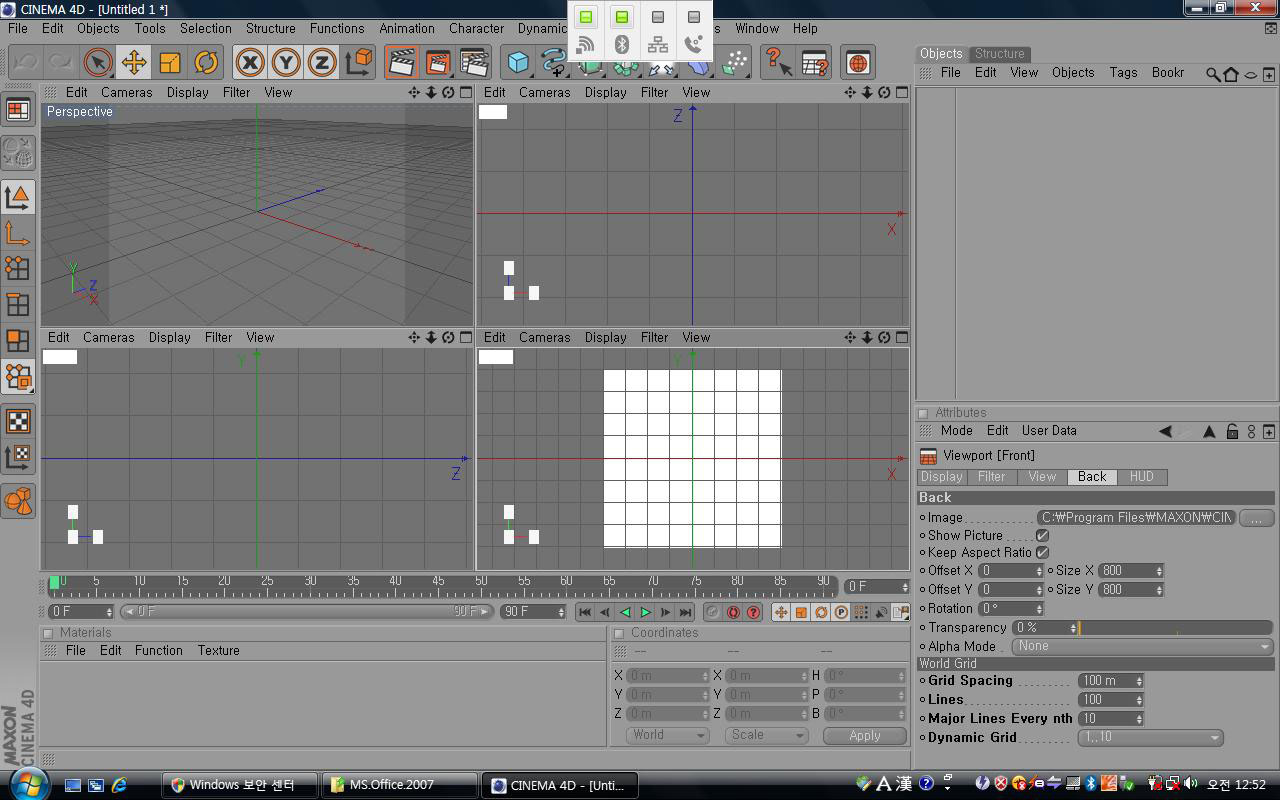Screen dimensions: 1280x800
Task: Click the Undo arrow in toolbar
Action: [x=26, y=62]
